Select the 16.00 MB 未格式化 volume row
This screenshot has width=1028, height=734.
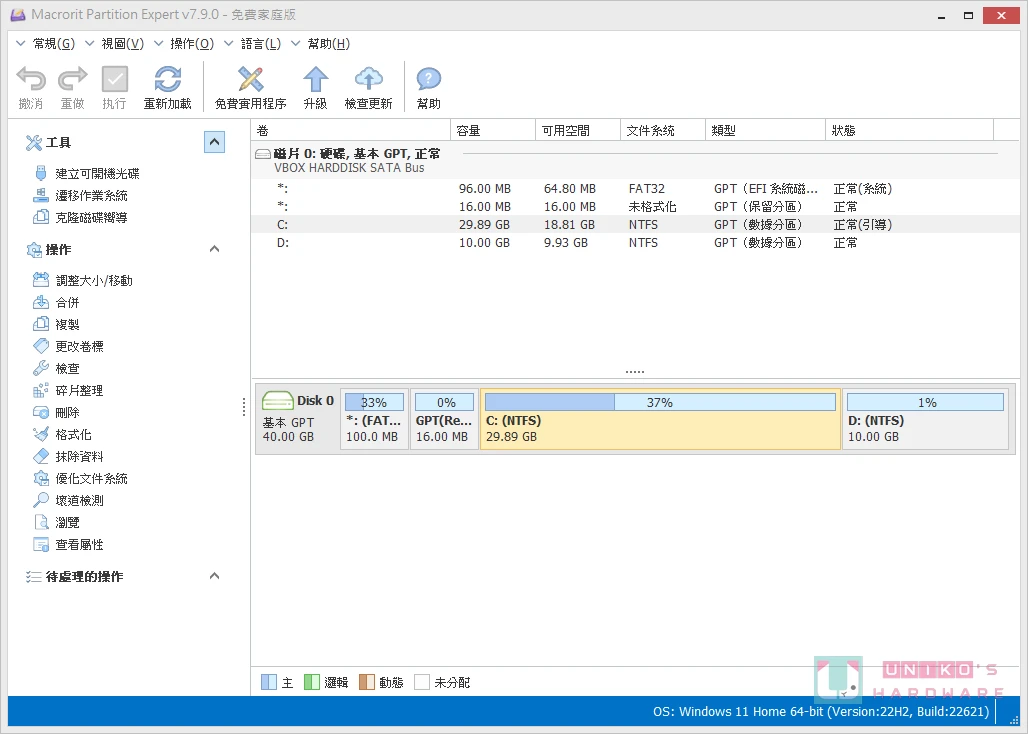[x=635, y=206]
